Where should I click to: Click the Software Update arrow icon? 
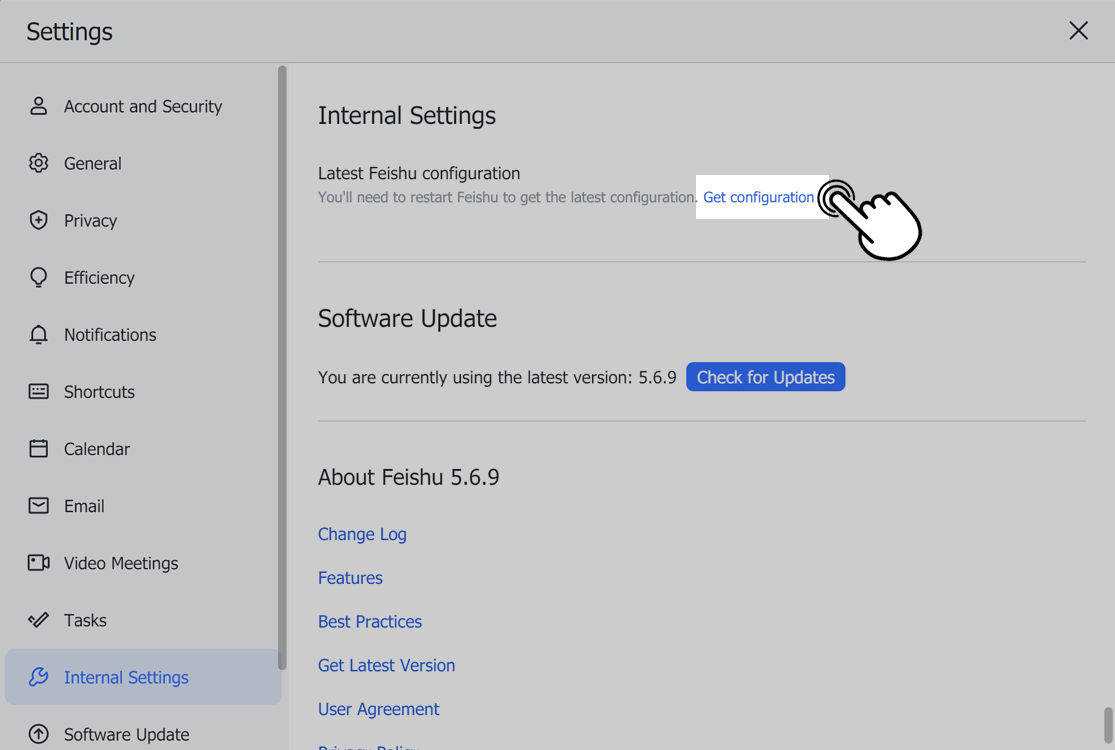coord(38,734)
